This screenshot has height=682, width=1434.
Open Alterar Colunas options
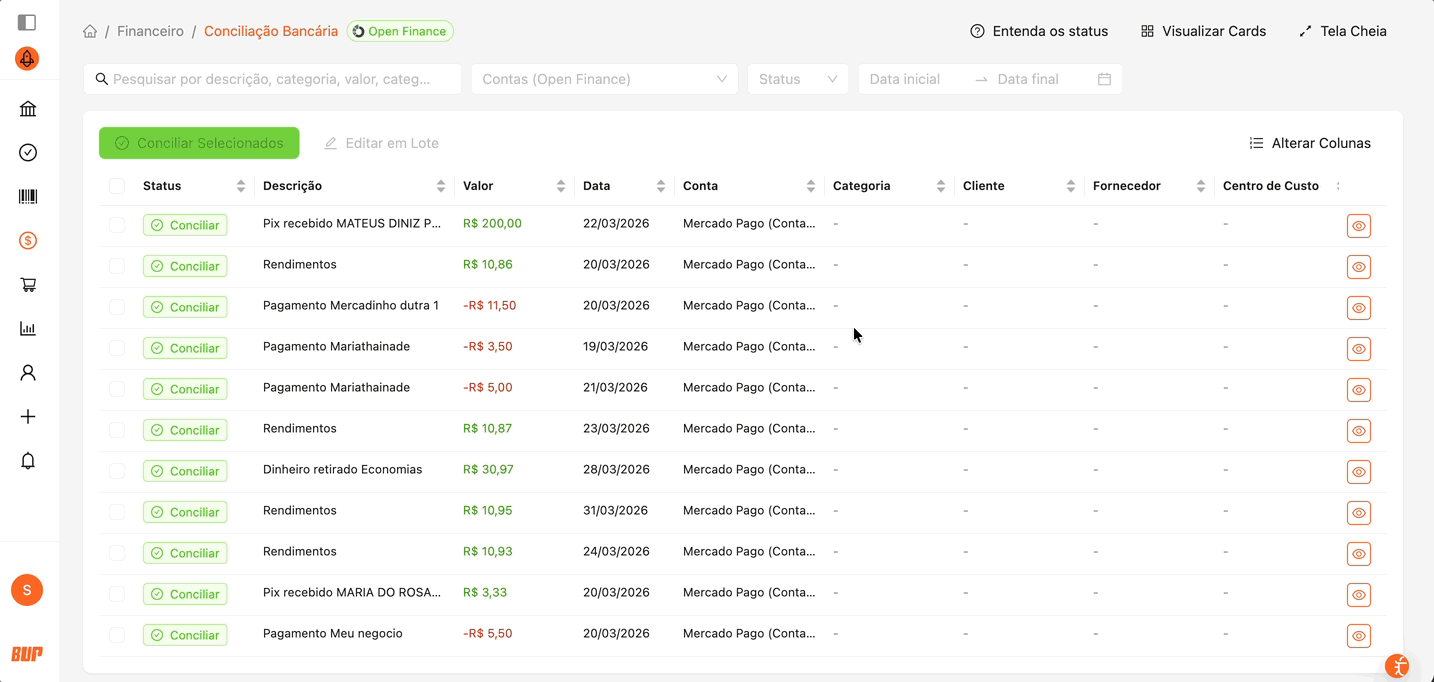1310,143
